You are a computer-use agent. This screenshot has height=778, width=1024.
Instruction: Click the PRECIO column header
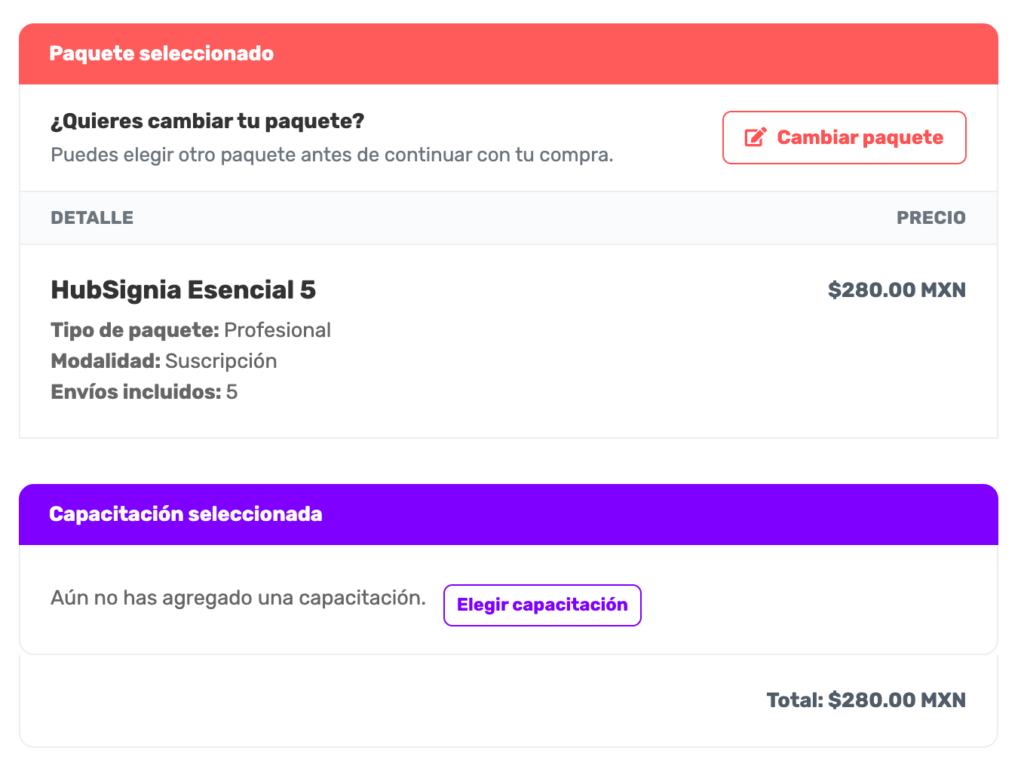(x=931, y=218)
